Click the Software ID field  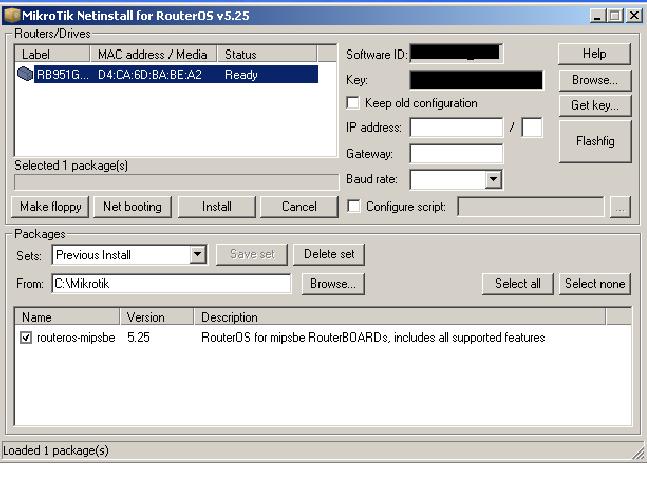pos(456,53)
